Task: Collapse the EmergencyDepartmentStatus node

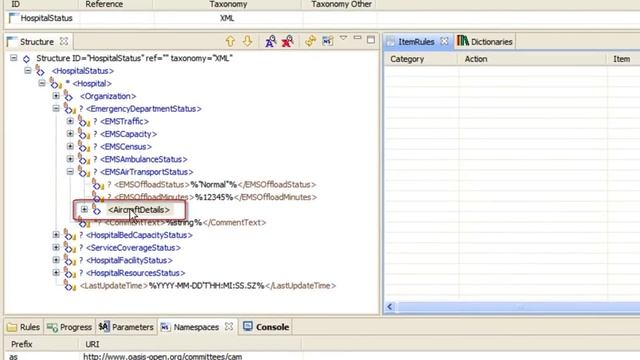Action: [x=56, y=109]
